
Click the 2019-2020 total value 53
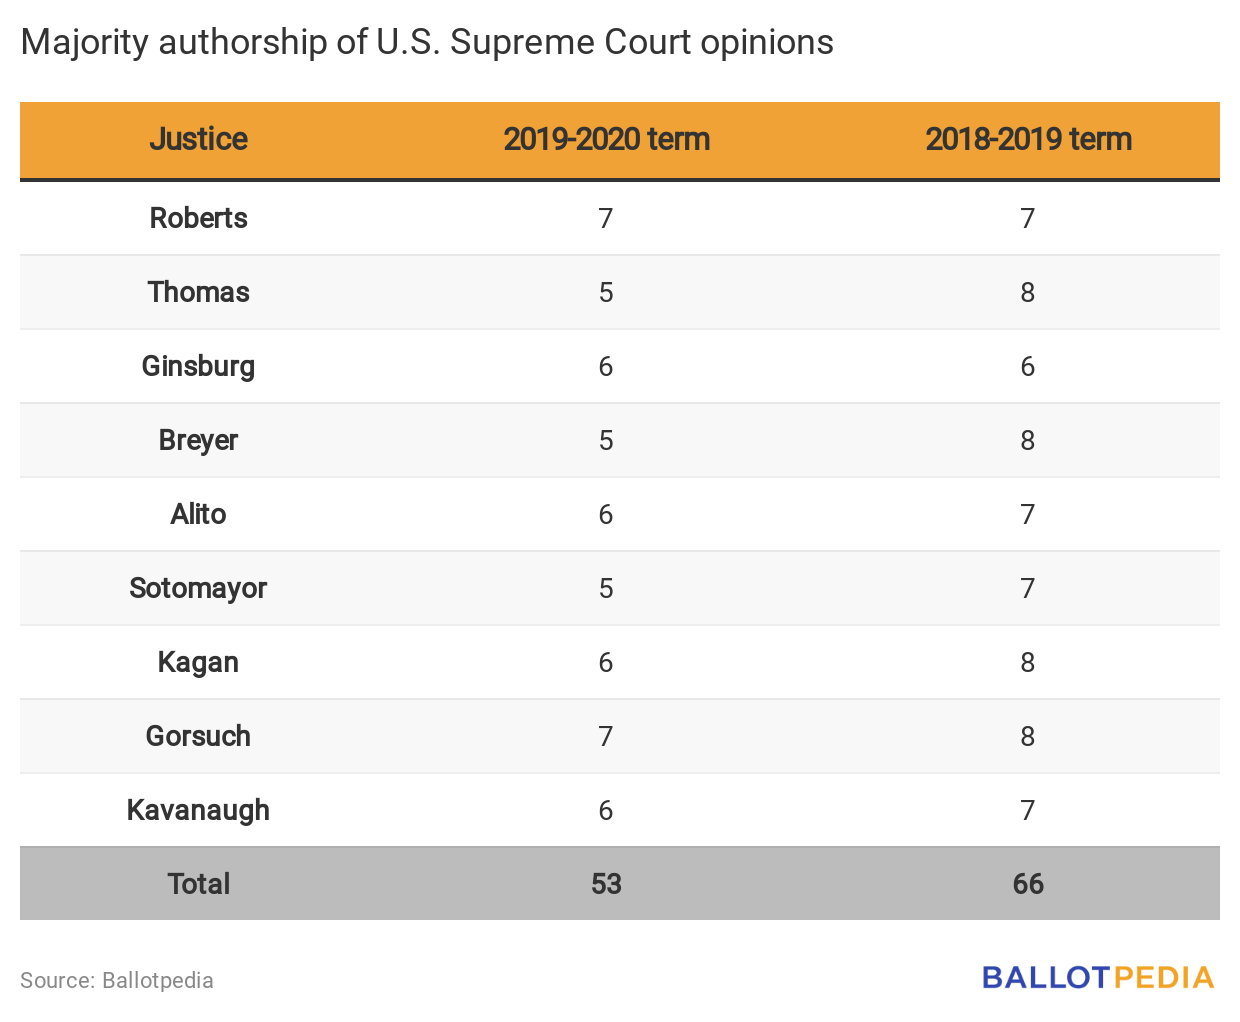606,884
